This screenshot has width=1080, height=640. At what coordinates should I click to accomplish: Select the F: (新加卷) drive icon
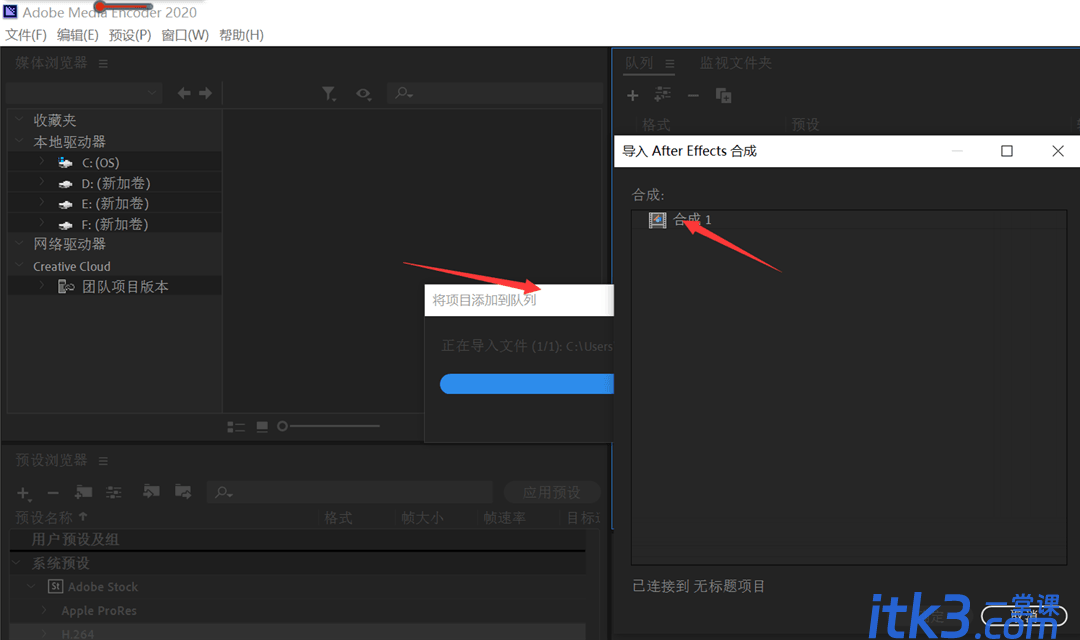pos(65,225)
